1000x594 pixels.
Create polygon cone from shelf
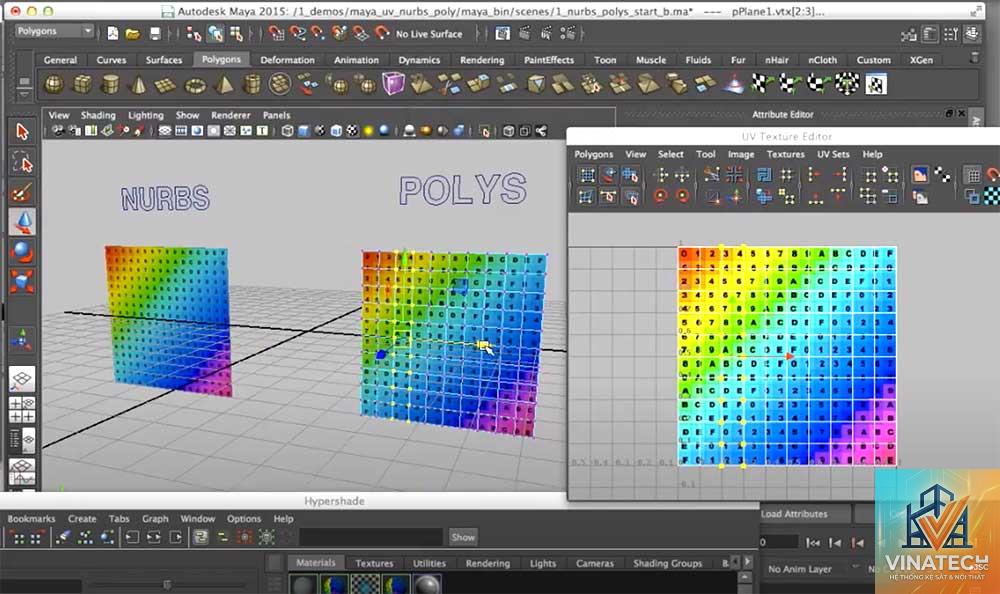click(x=138, y=84)
